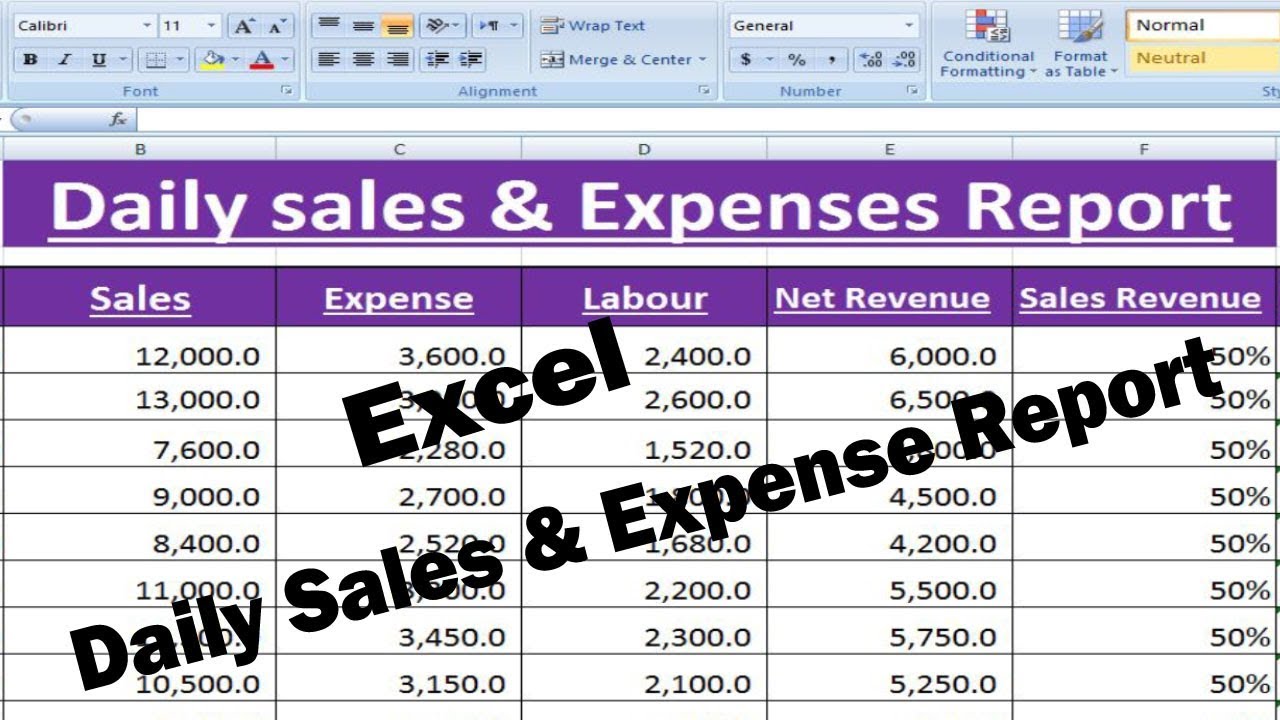Apply the Normal cell style
The image size is (1280, 720).
(x=1202, y=26)
